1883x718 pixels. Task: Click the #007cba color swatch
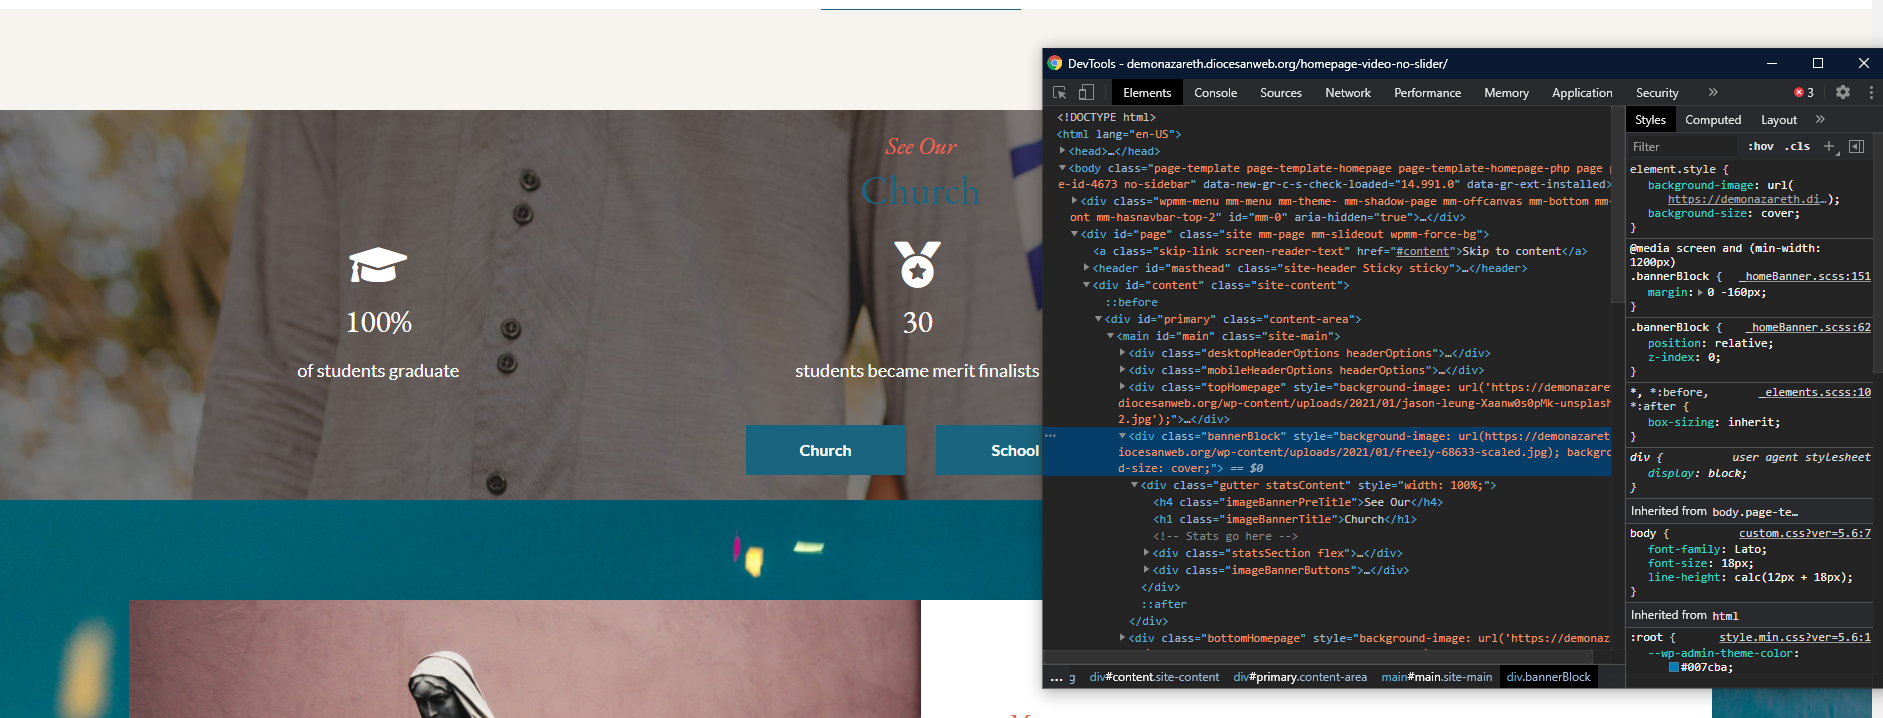click(1673, 668)
